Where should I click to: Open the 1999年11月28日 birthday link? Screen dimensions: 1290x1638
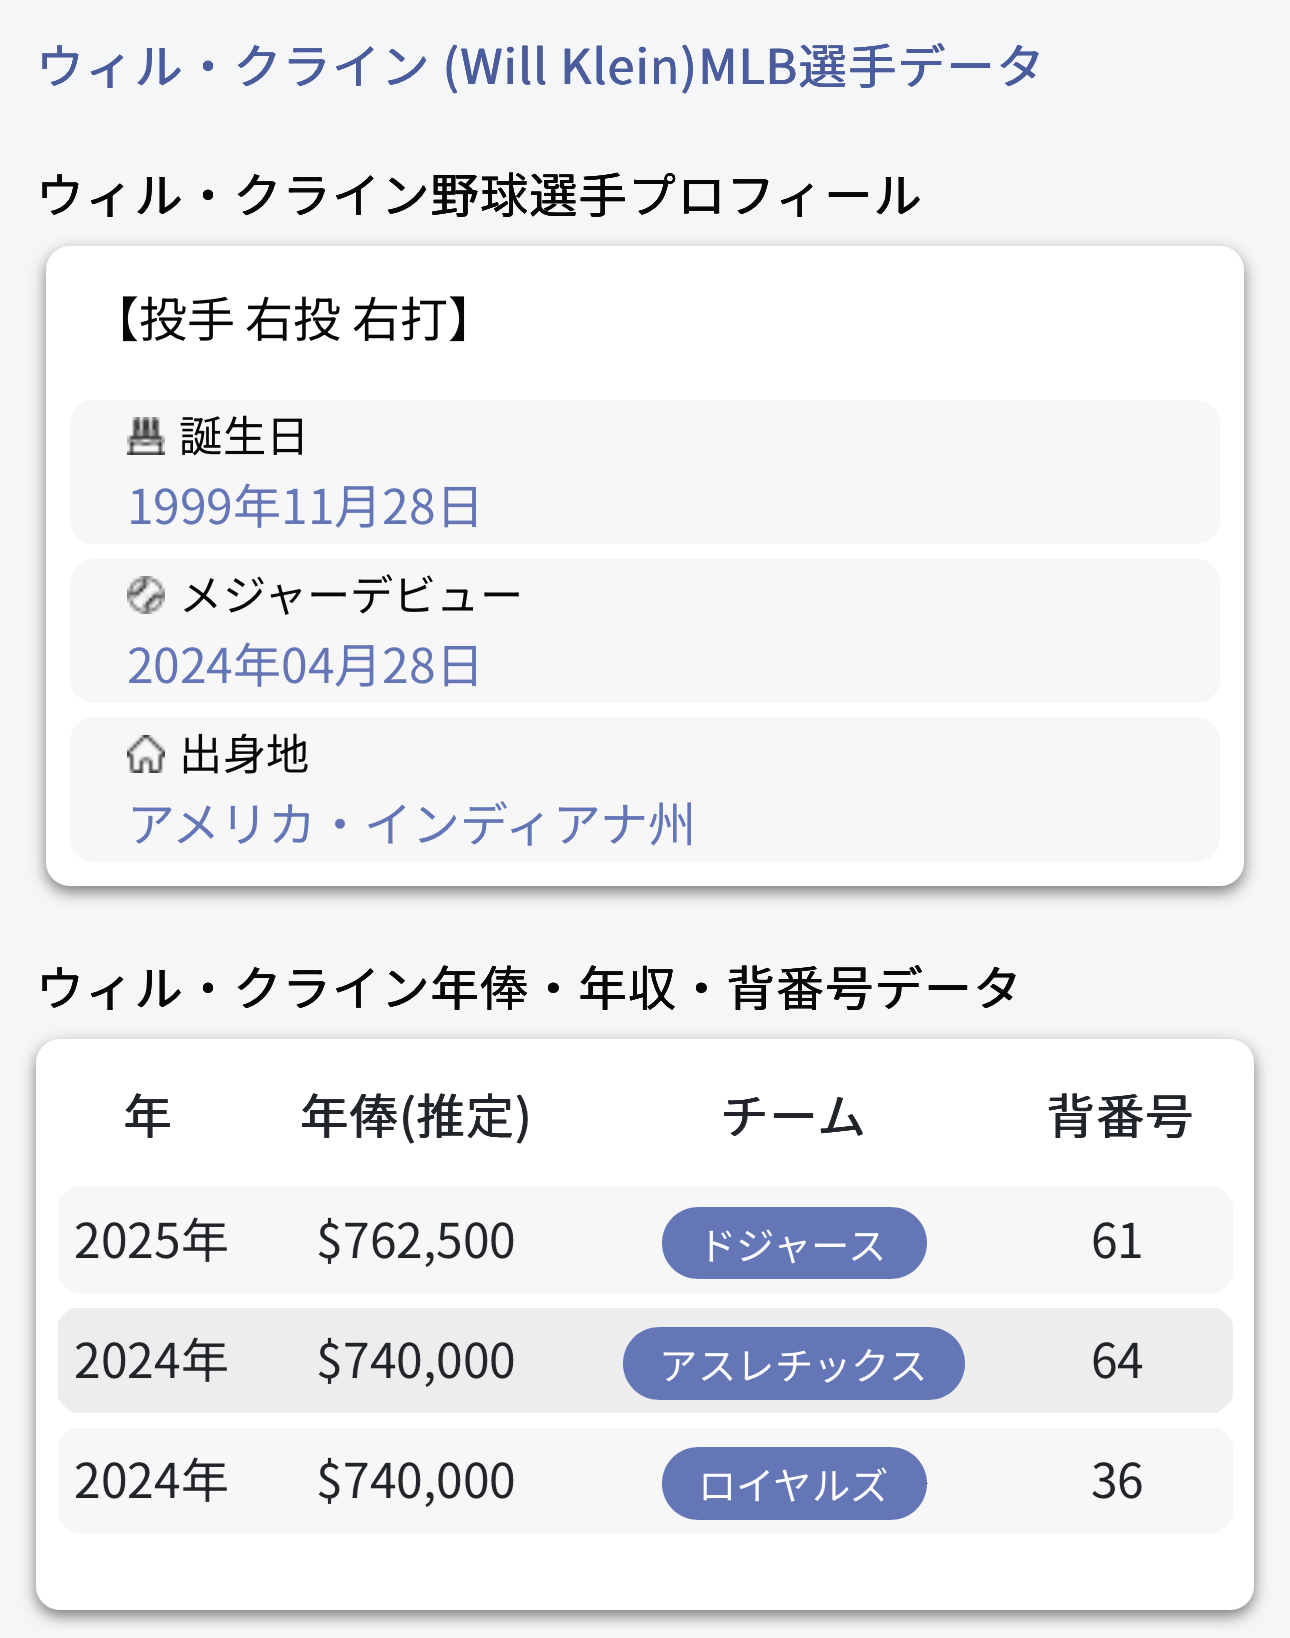[304, 506]
